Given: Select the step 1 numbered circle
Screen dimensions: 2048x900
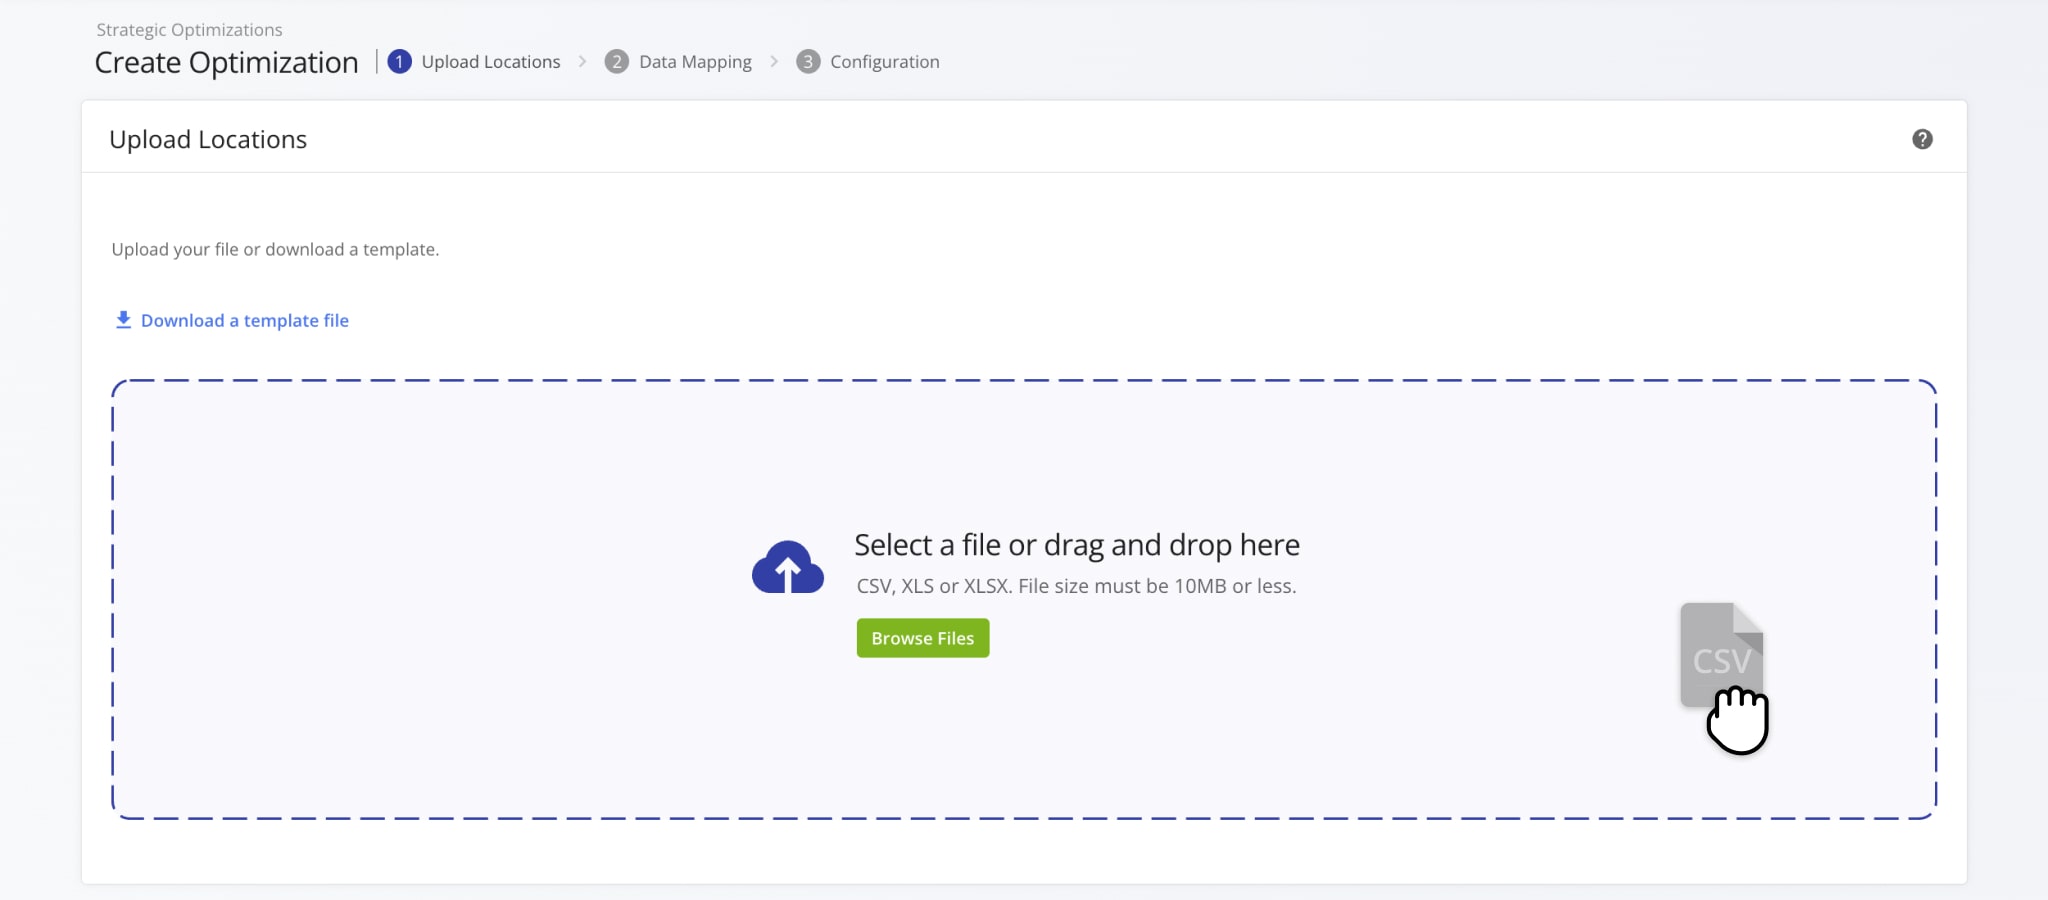Looking at the screenshot, I should tap(399, 62).
